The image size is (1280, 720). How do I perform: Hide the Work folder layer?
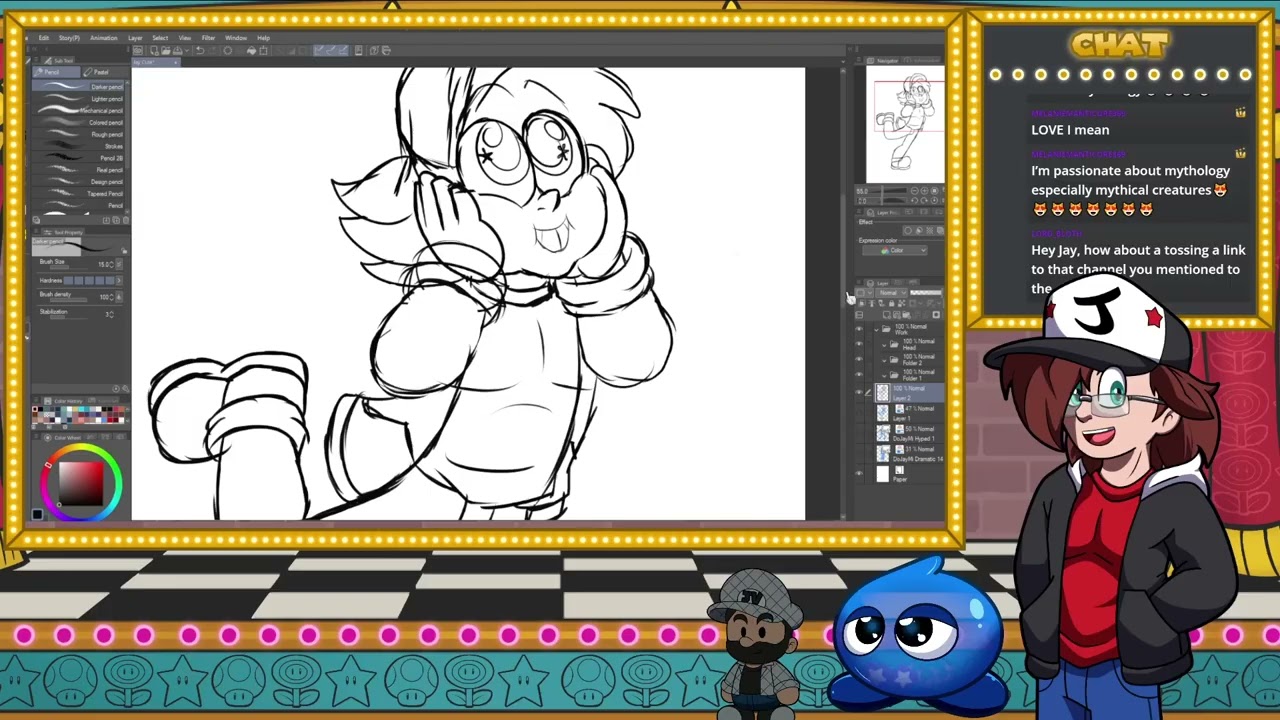tap(859, 329)
